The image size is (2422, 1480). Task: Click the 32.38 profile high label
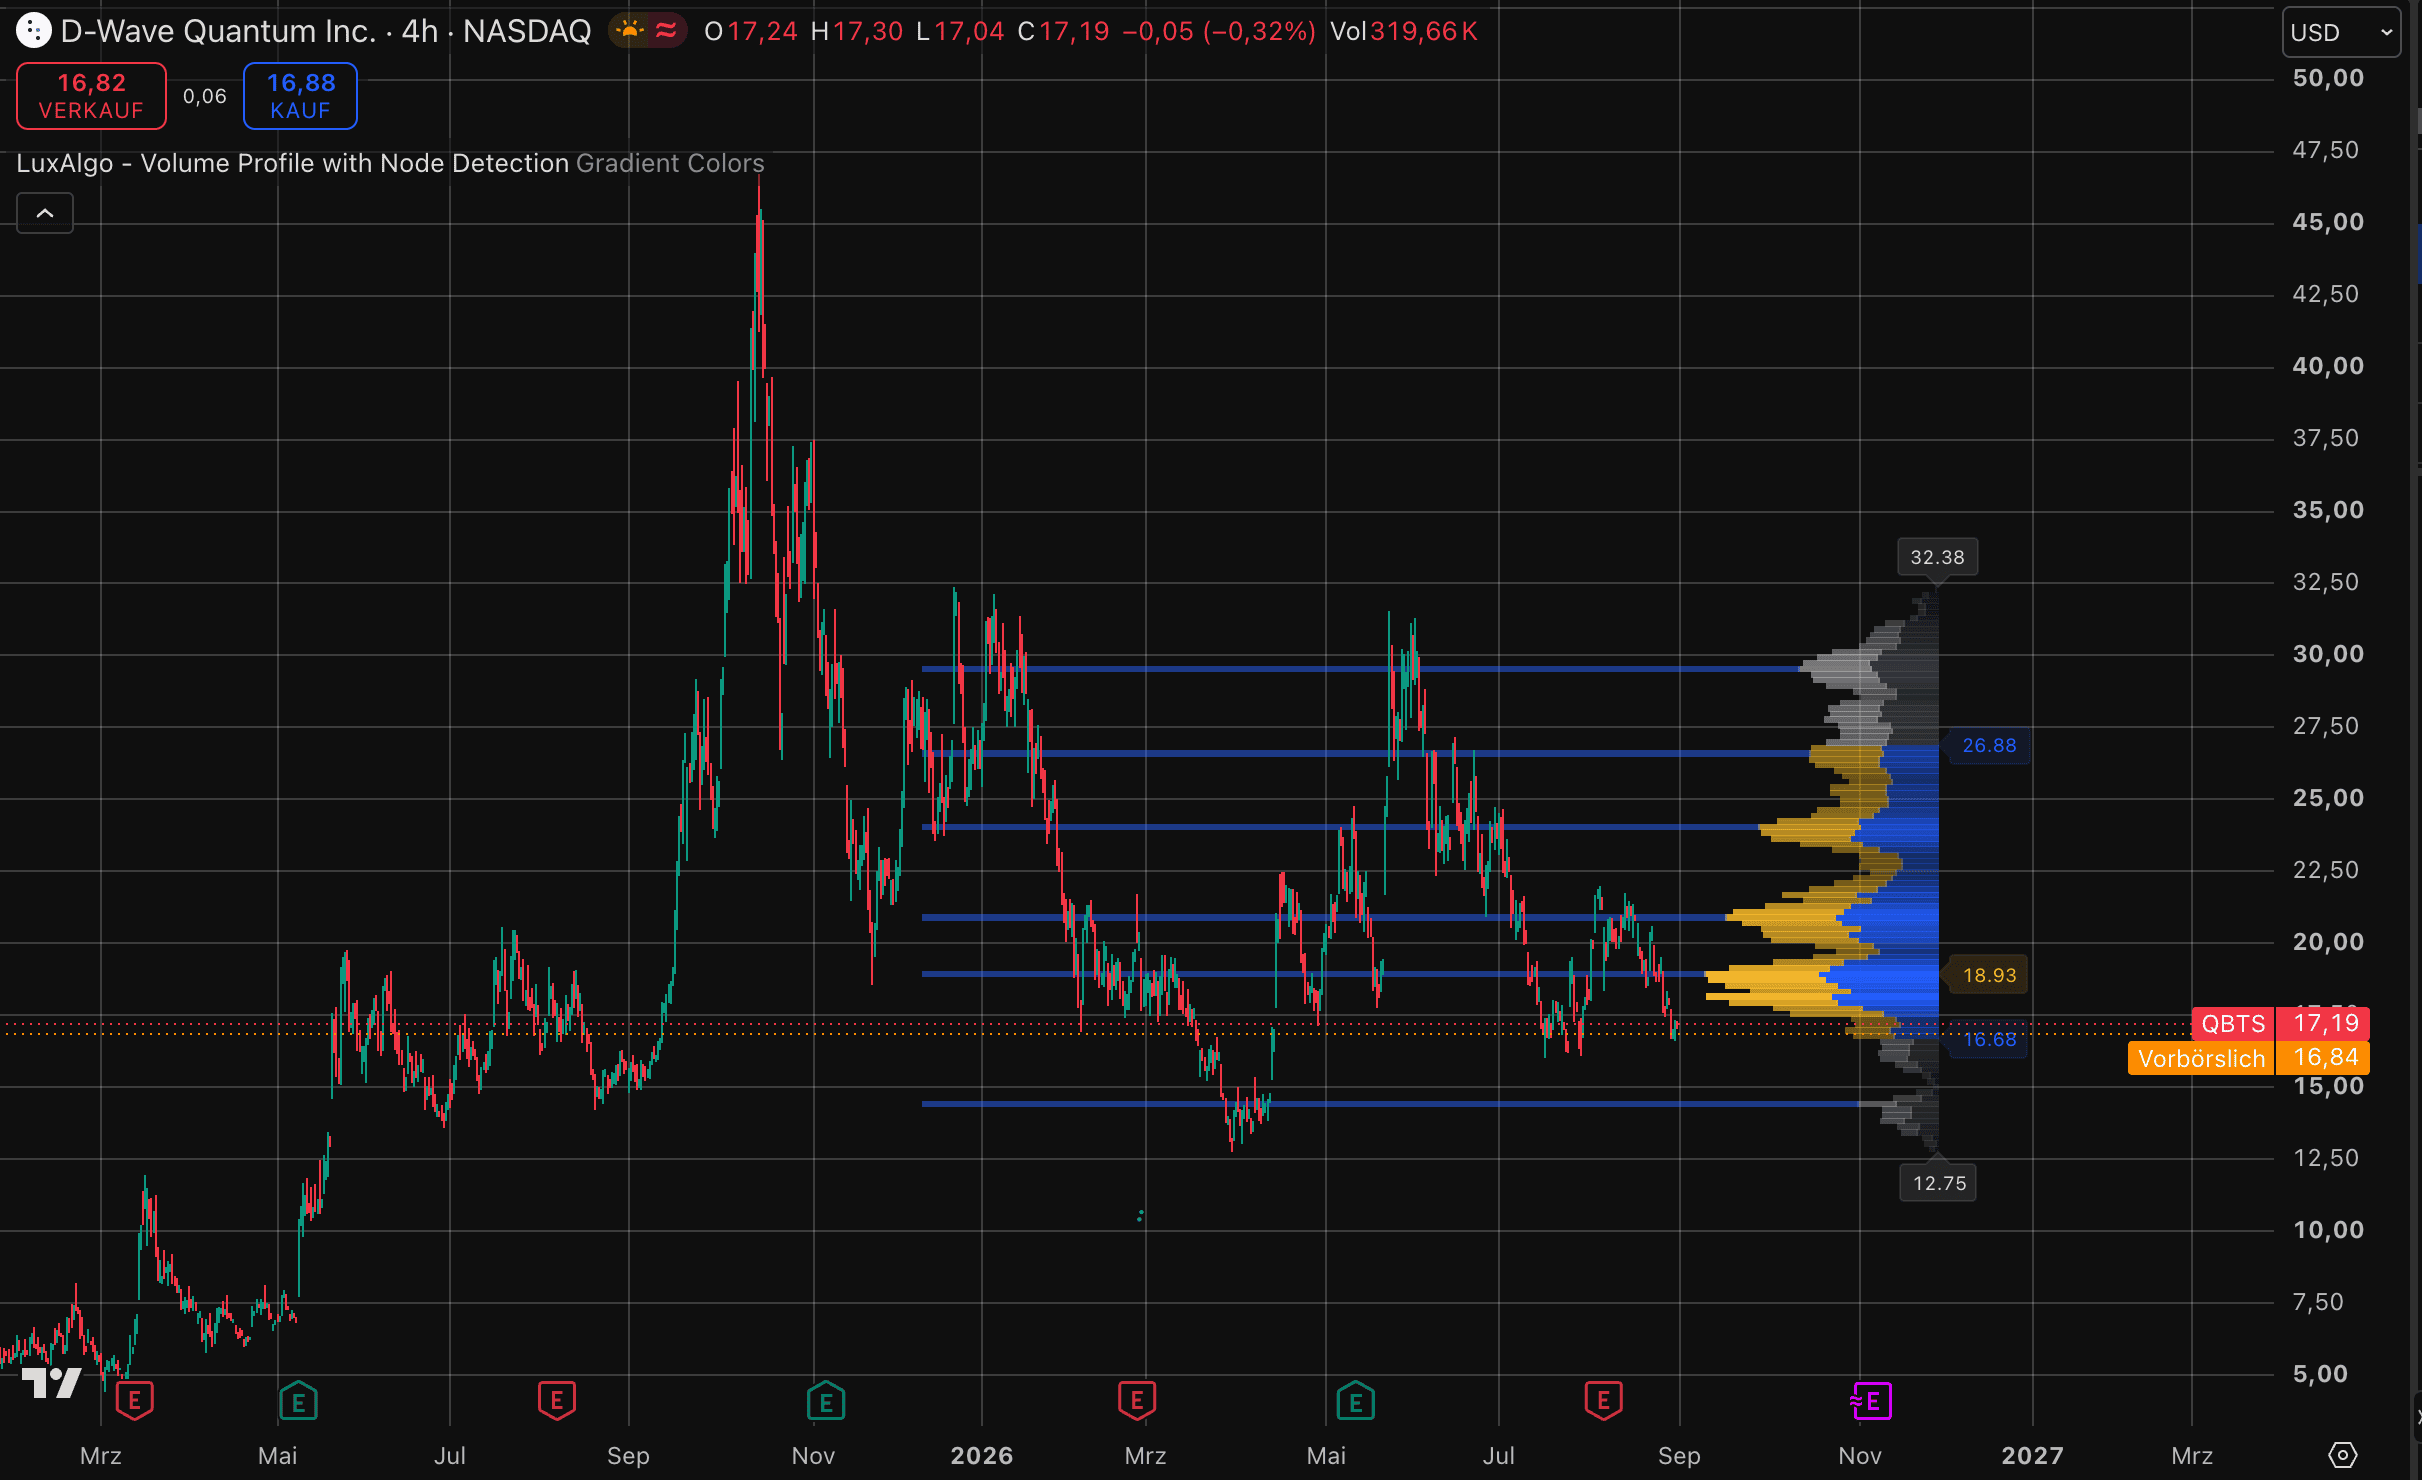click(x=1938, y=557)
